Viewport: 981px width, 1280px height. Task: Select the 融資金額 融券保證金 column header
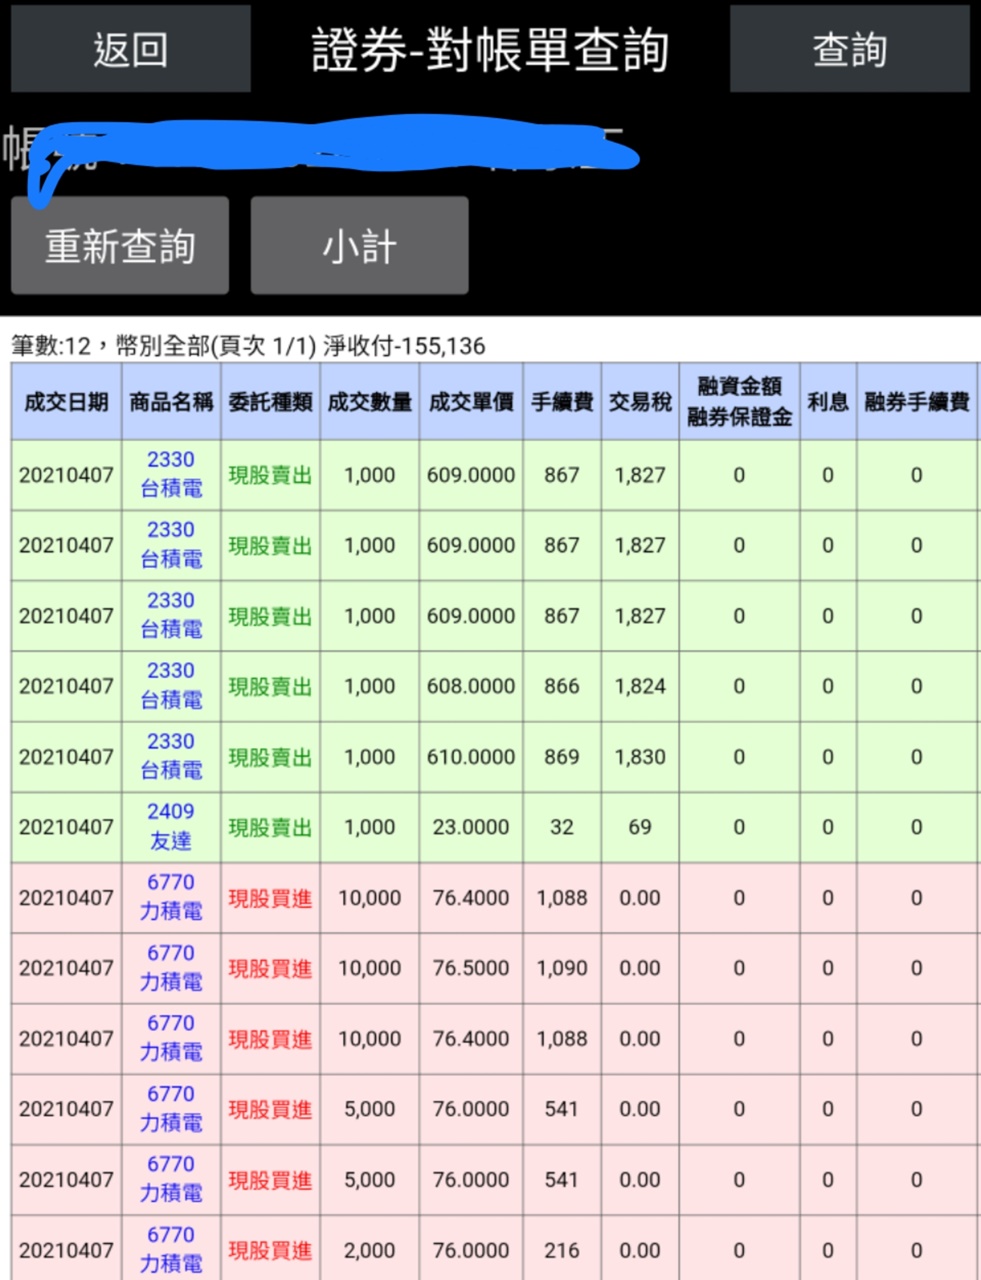pos(739,402)
